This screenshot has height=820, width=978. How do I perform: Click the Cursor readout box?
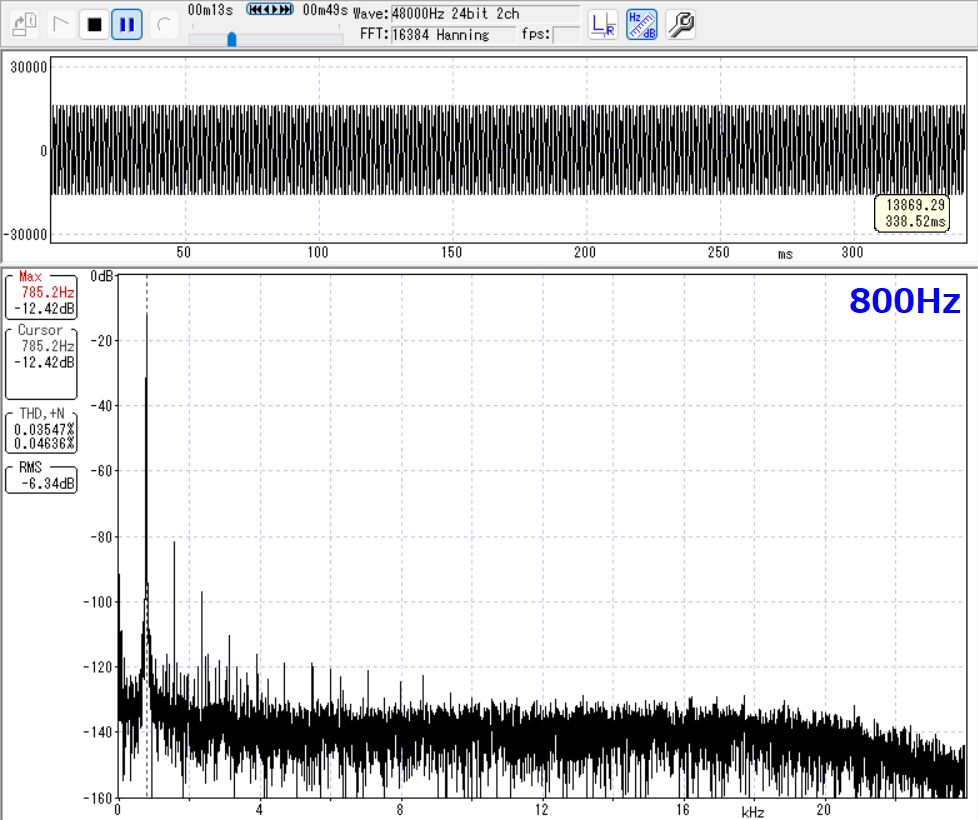41,360
